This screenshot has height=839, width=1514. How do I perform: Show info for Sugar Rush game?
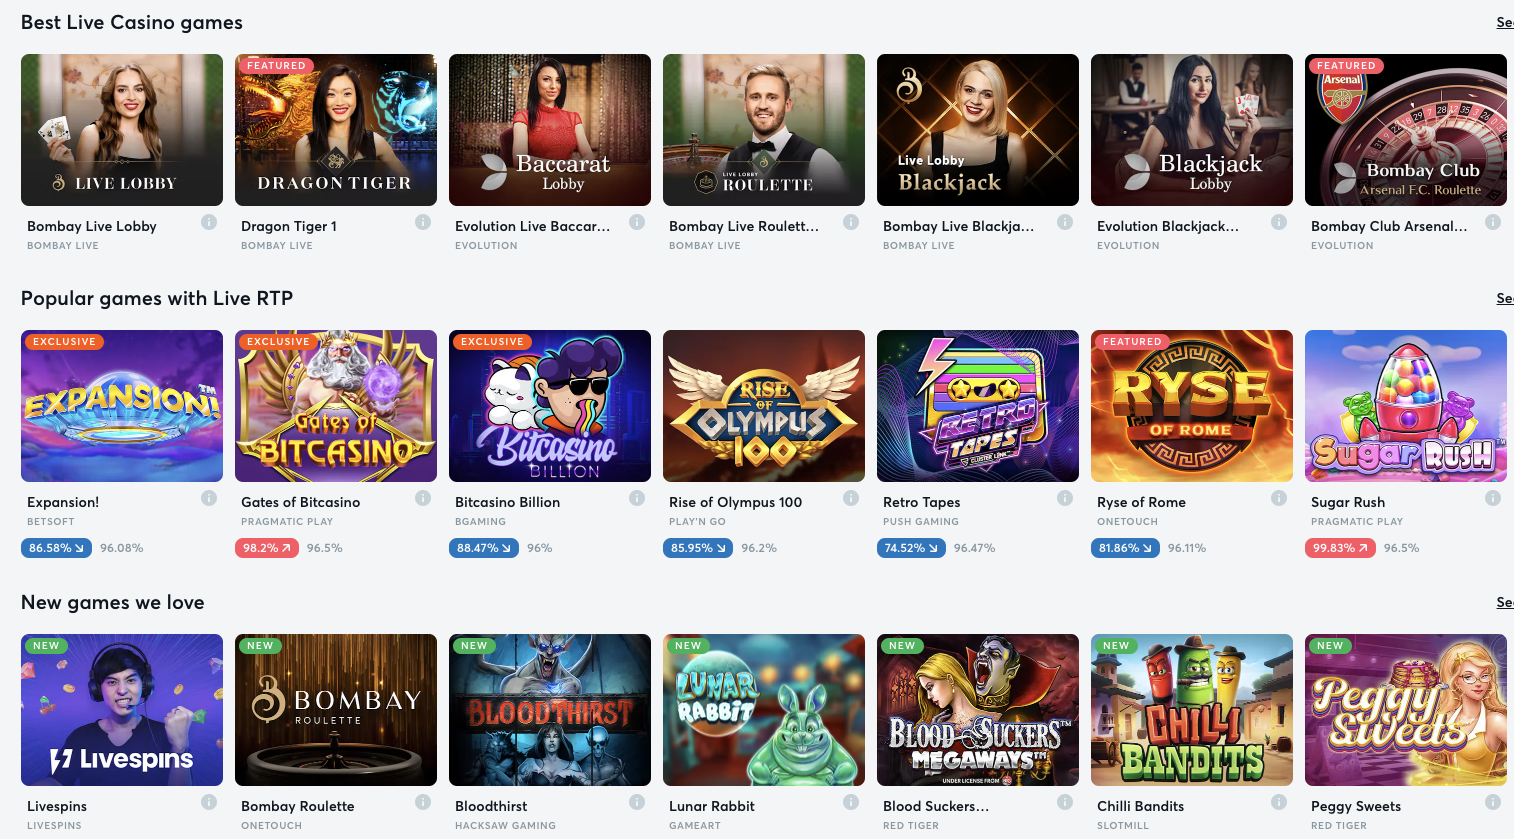(1493, 498)
